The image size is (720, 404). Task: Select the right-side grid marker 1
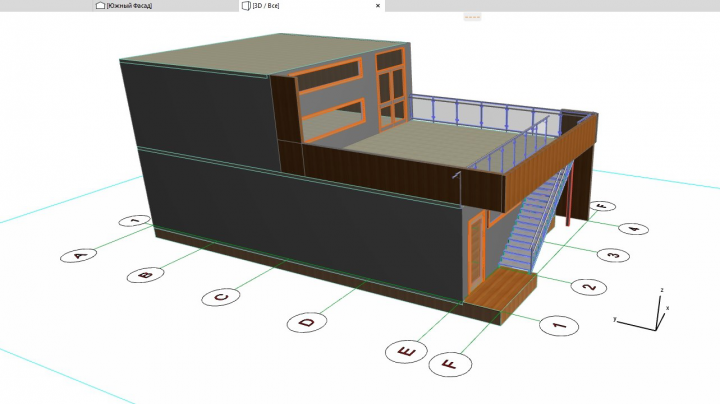[559, 325]
